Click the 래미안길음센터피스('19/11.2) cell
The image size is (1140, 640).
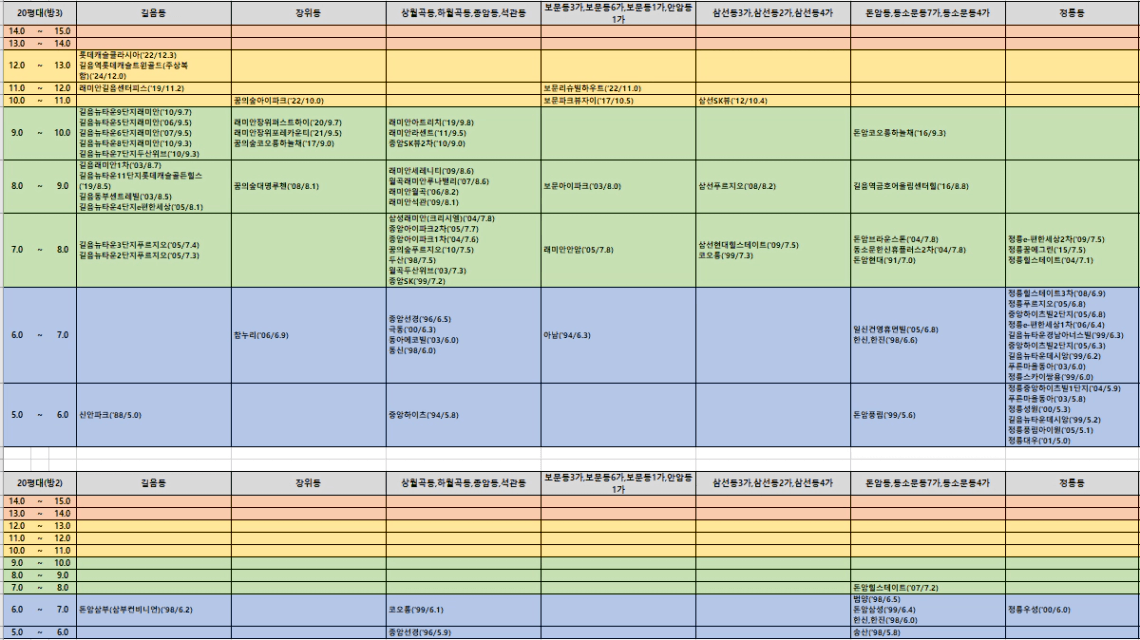(x=154, y=88)
